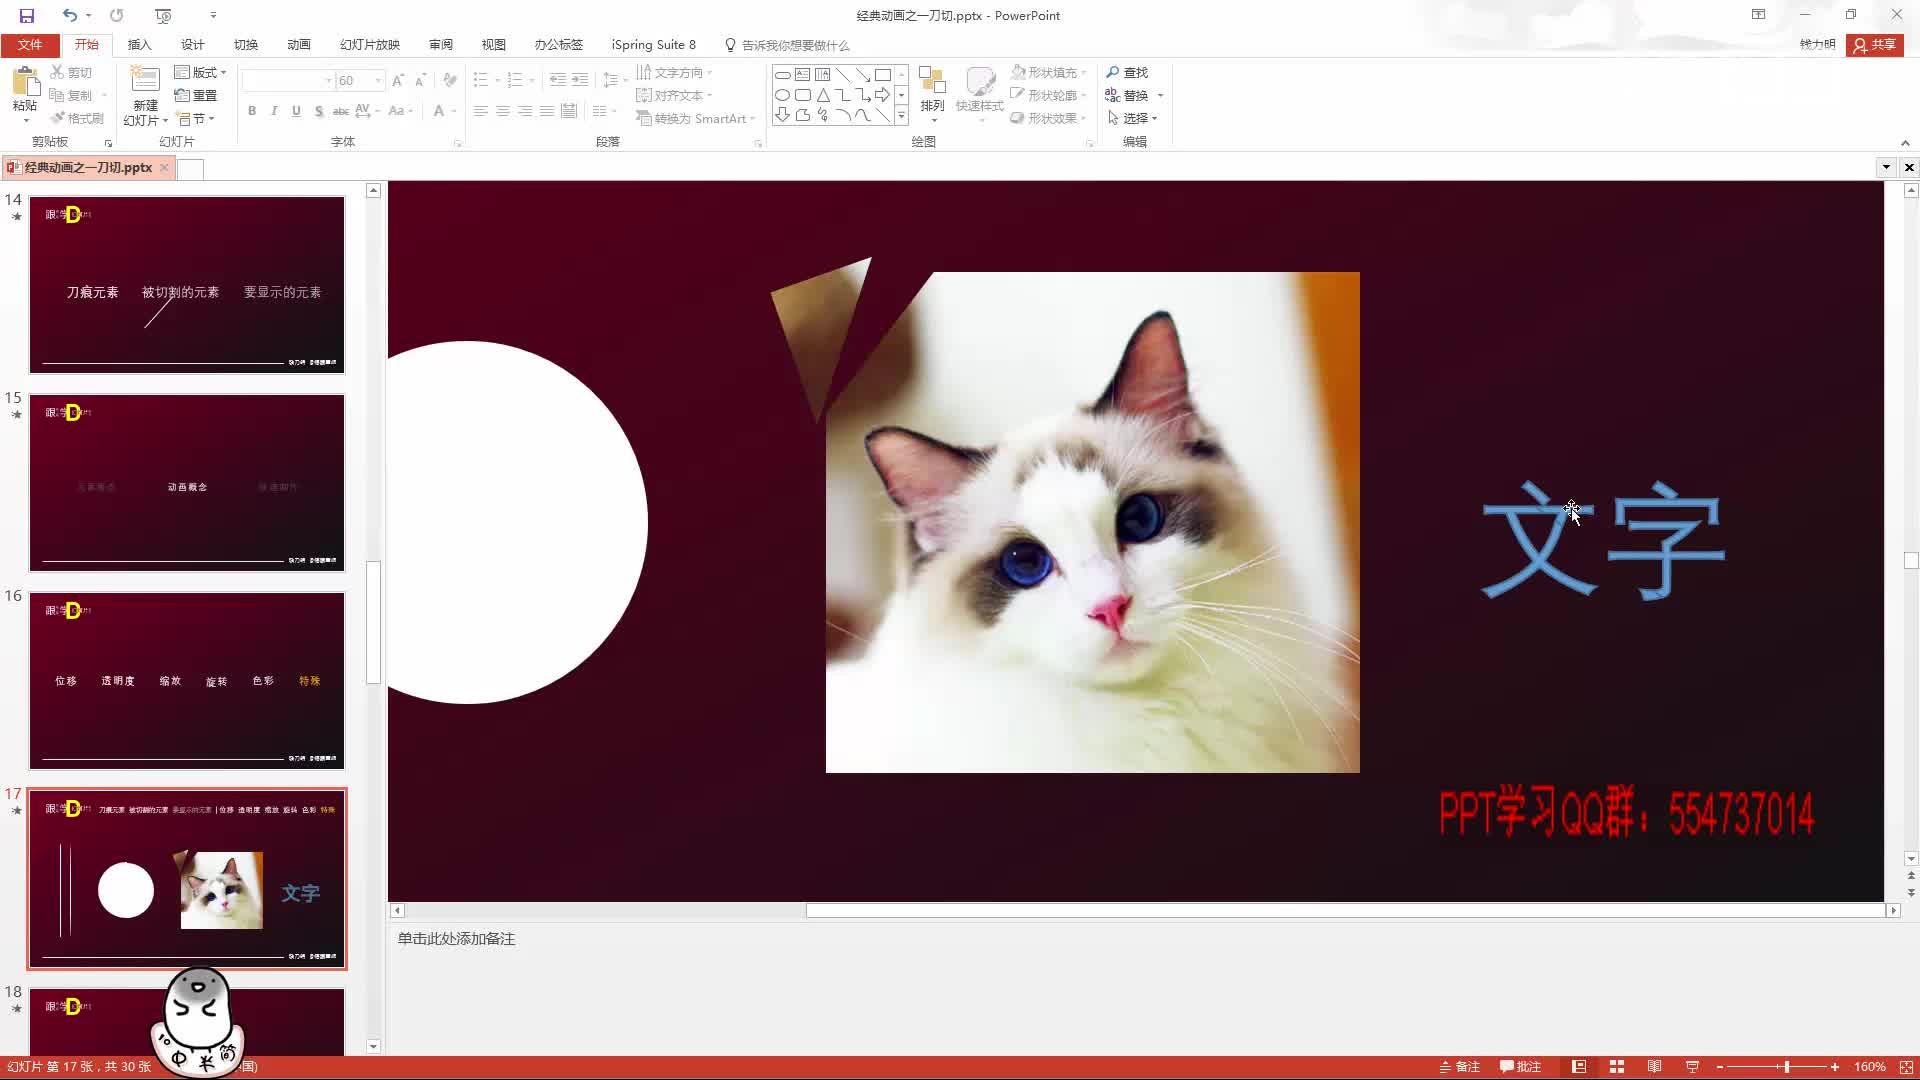Apply underline formatting to text
This screenshot has width=1920, height=1080.
(296, 111)
